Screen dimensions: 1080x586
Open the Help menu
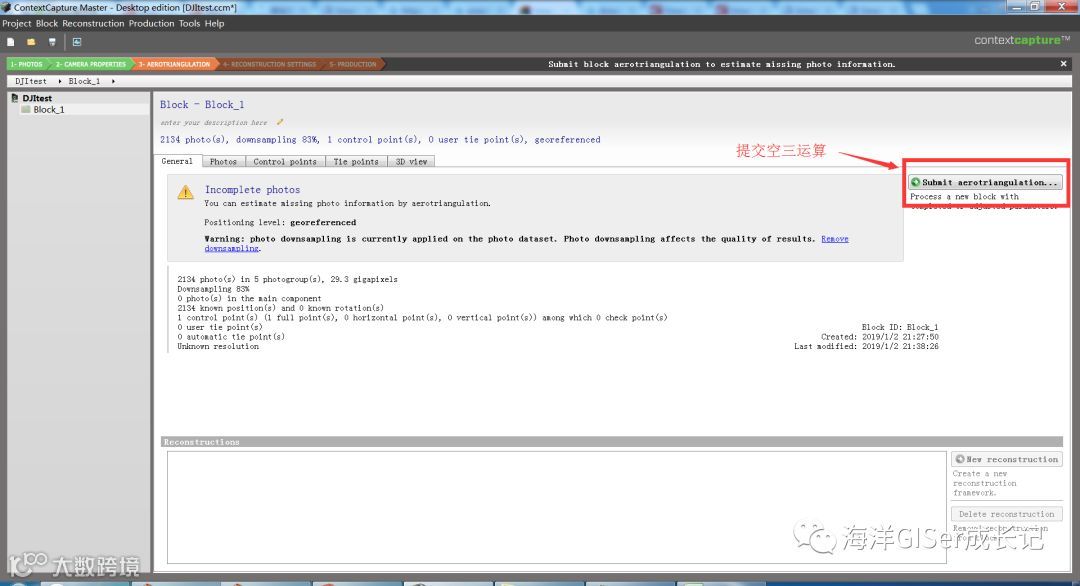(214, 23)
